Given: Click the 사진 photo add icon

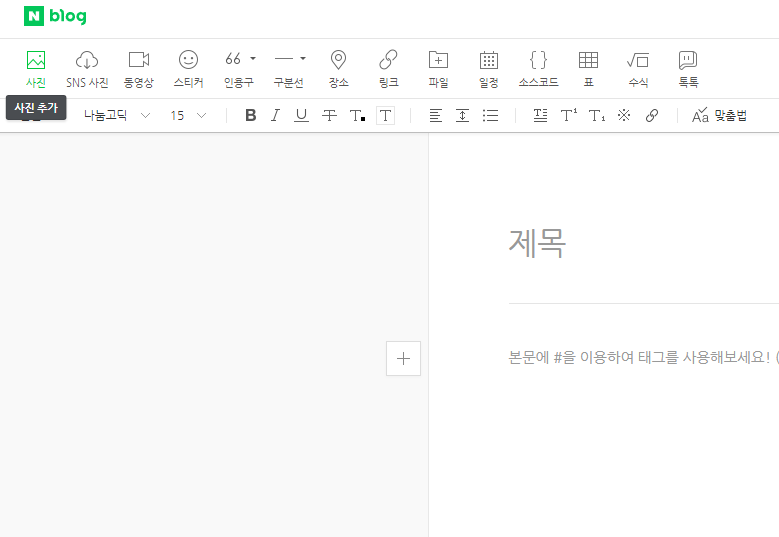Looking at the screenshot, I should point(36,69).
